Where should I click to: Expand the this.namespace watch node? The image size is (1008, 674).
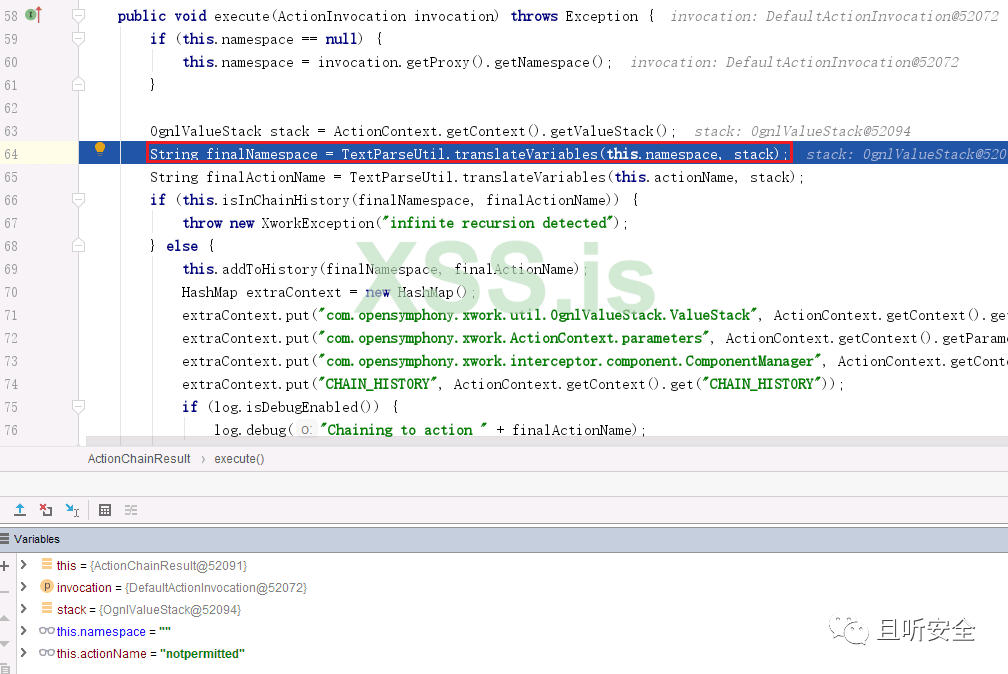pyautogui.click(x=24, y=631)
